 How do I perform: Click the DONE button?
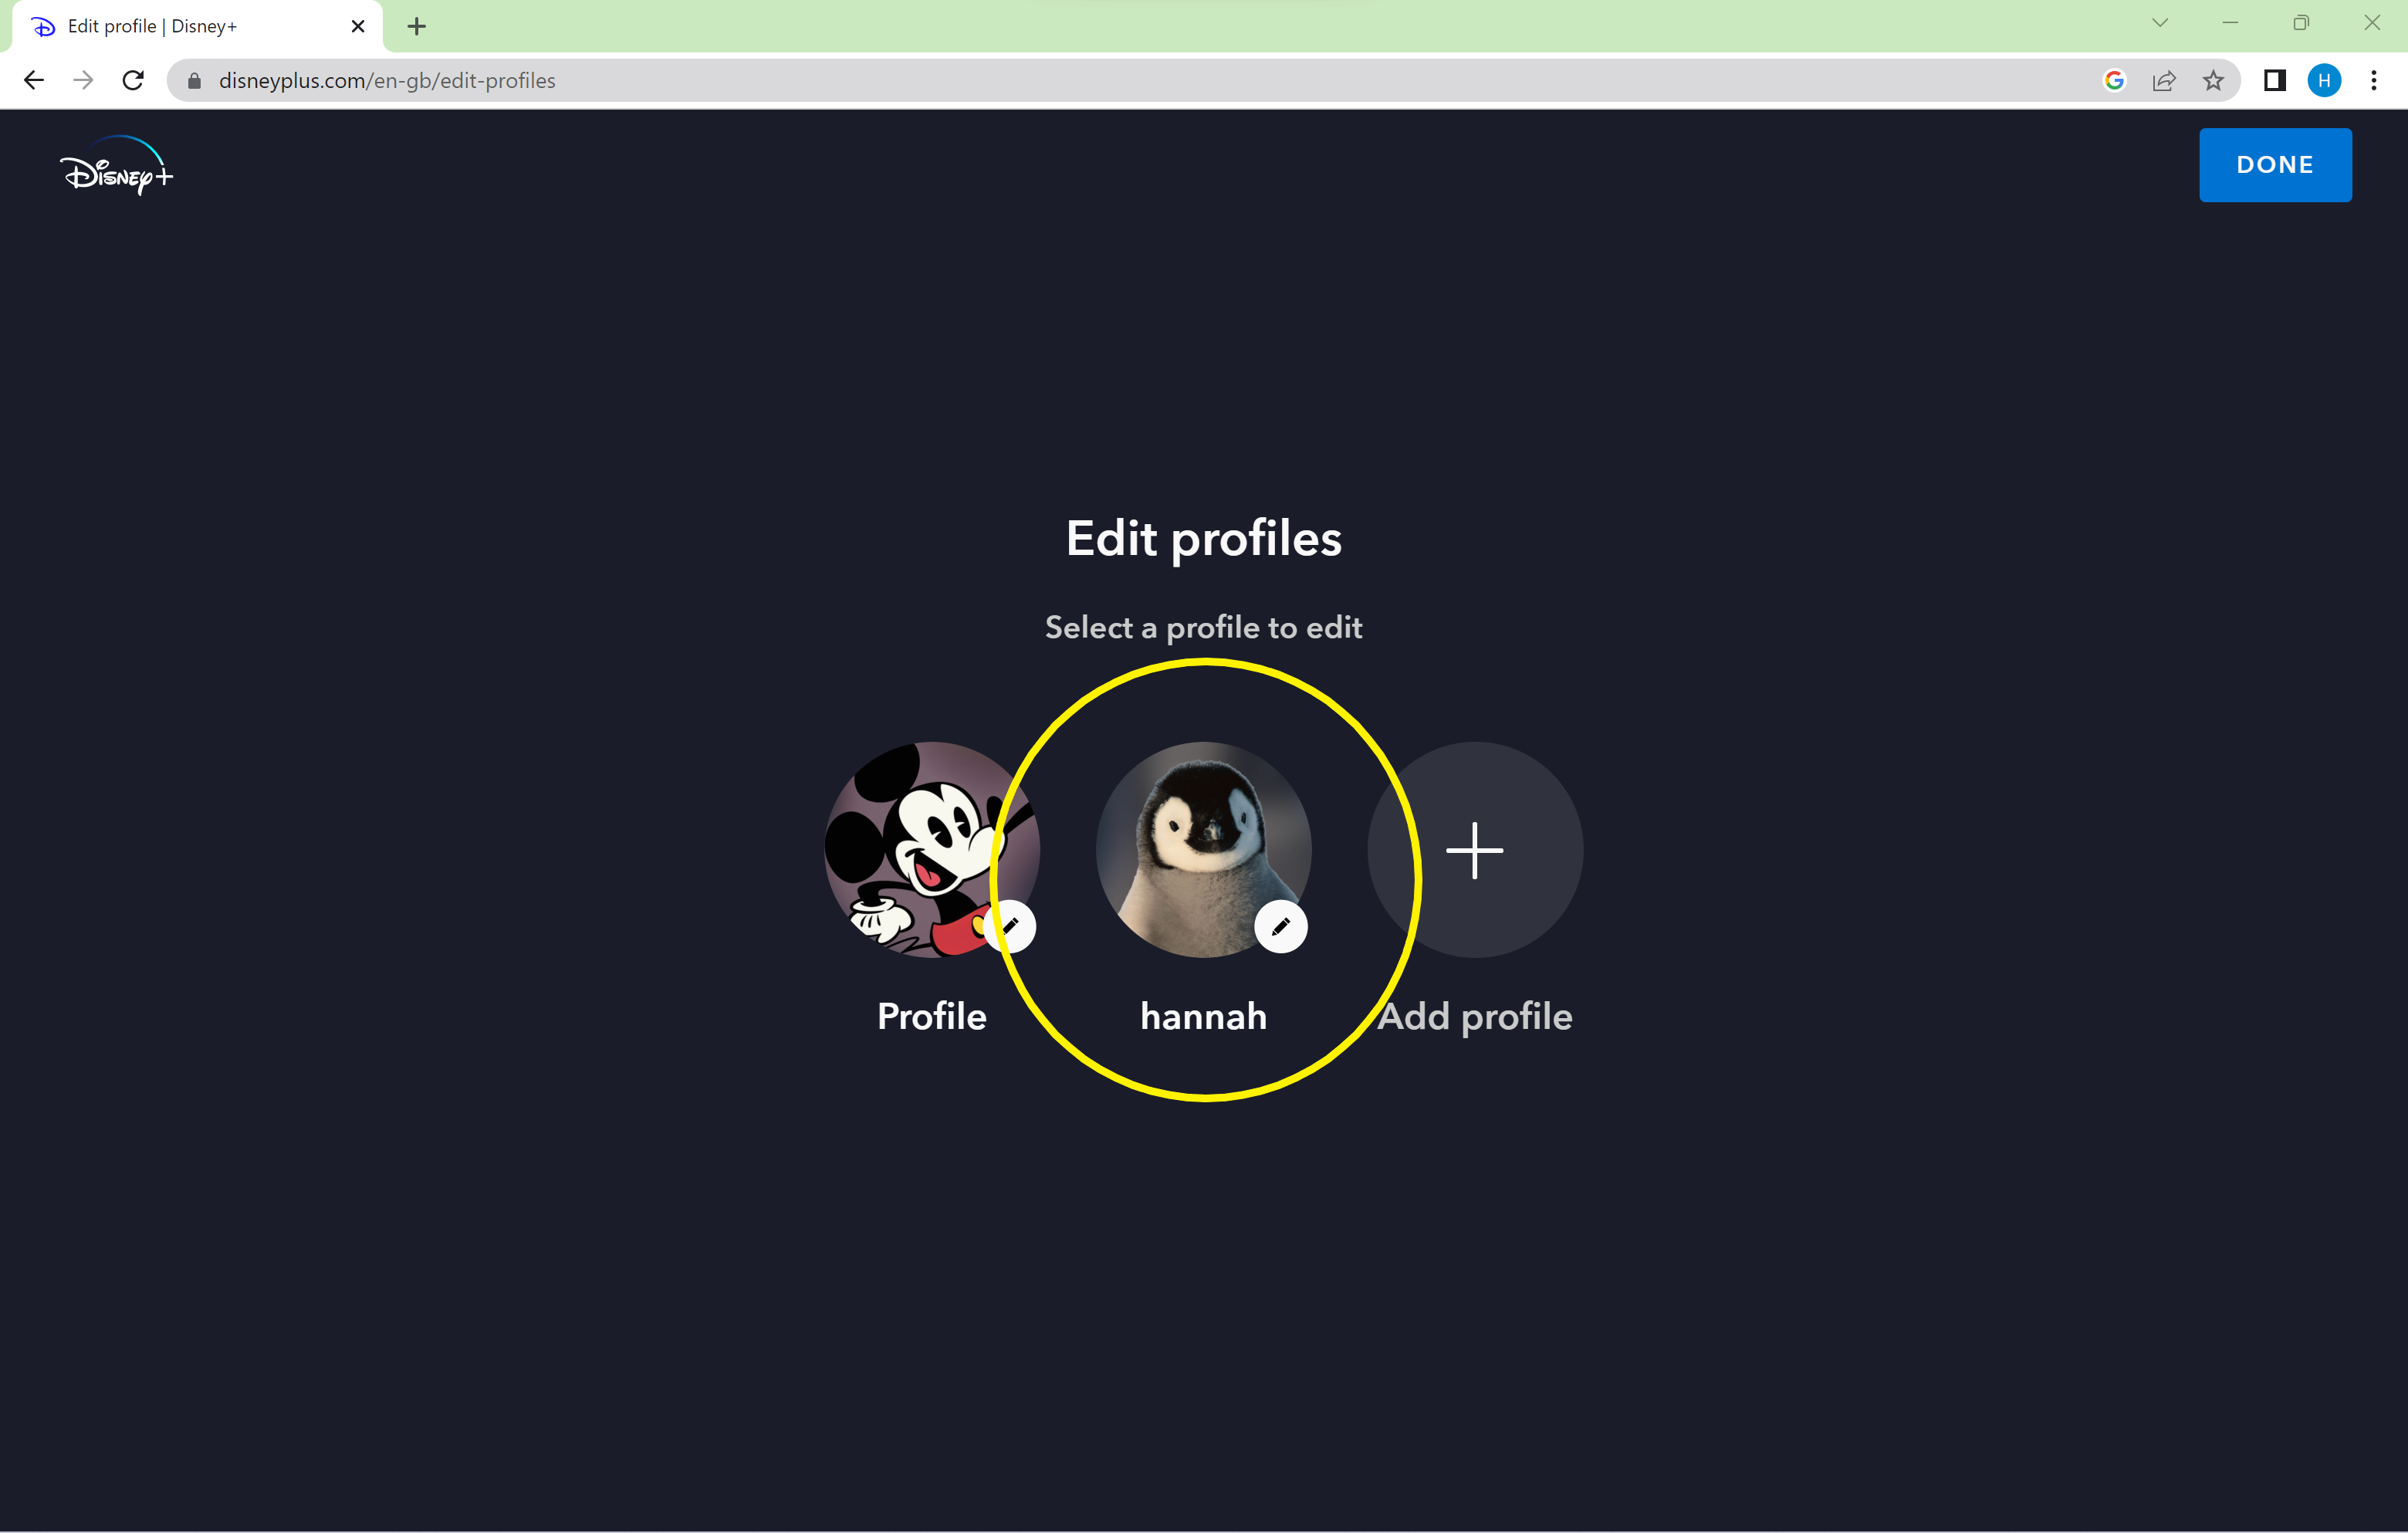click(x=2275, y=165)
